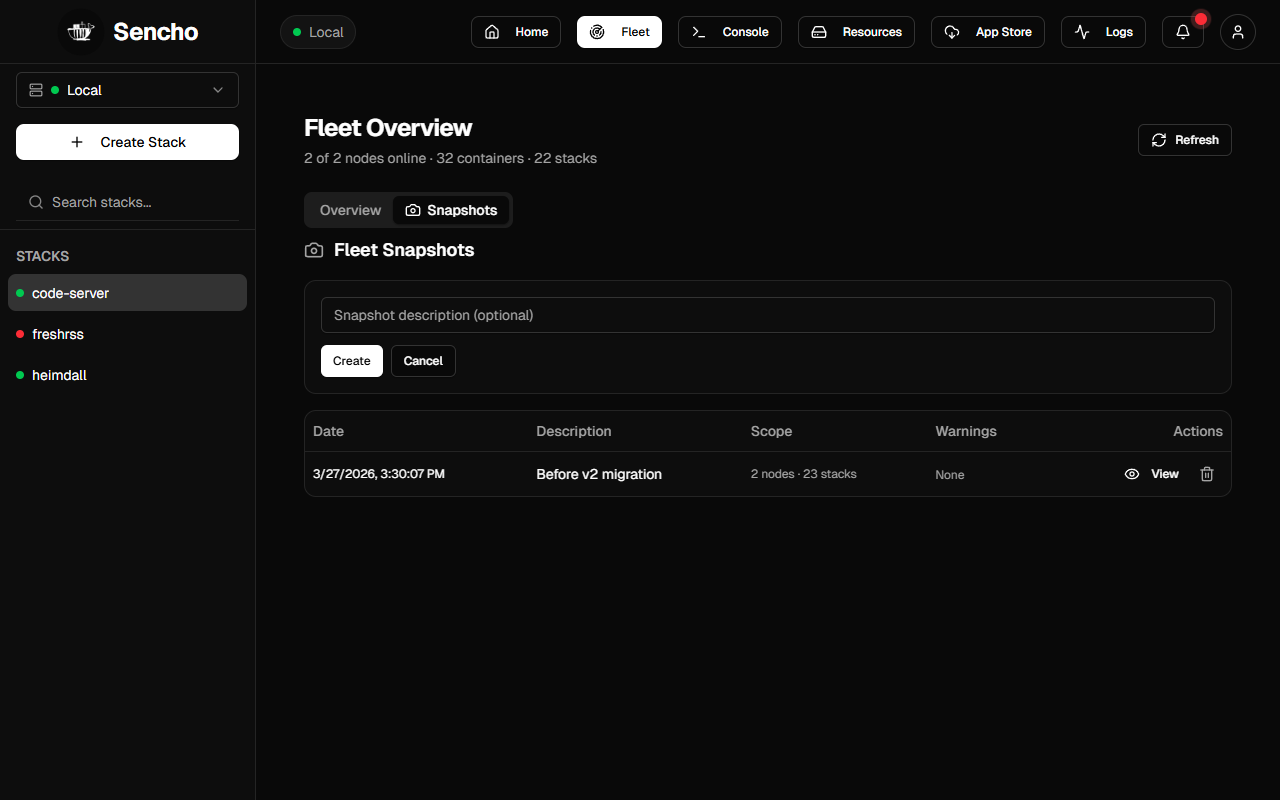Click the Actions column header

click(x=1198, y=431)
